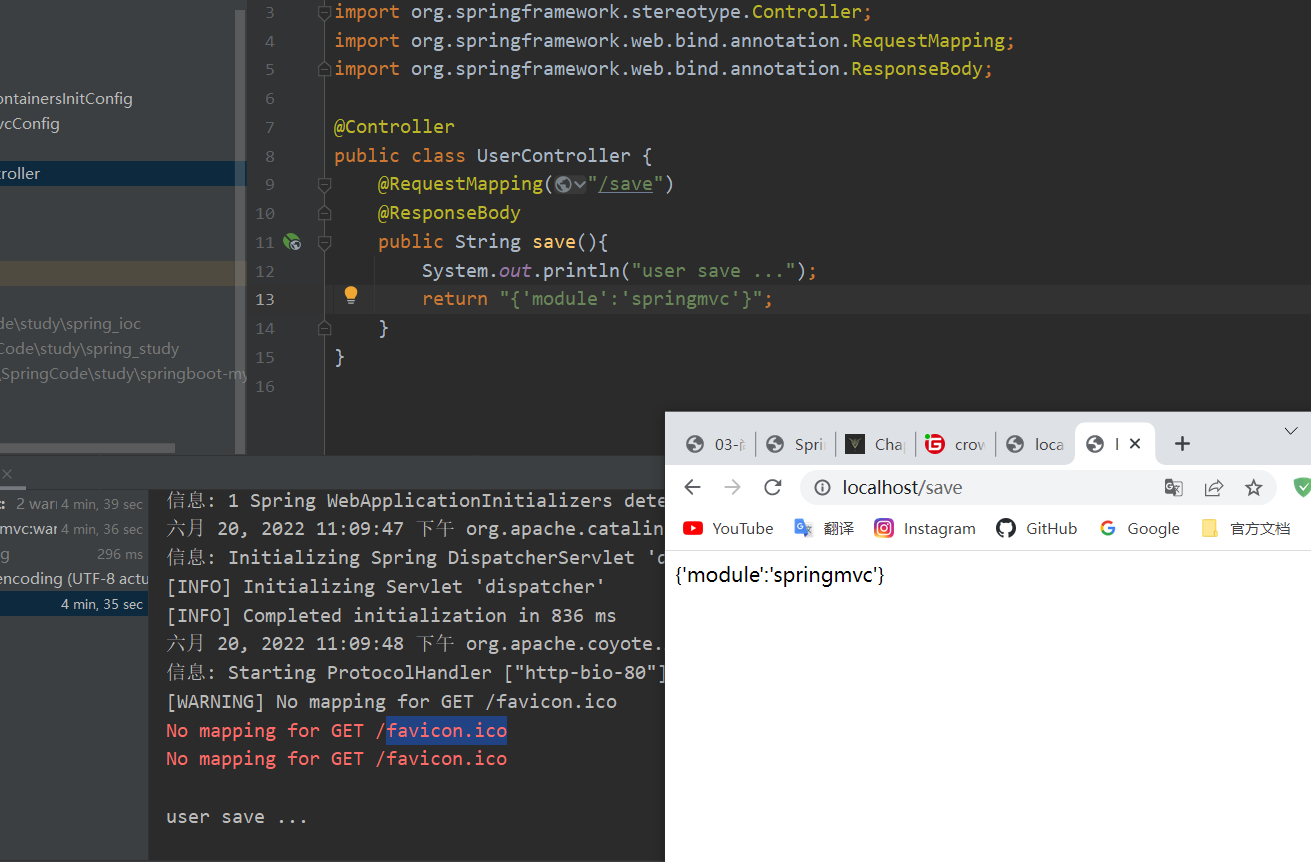Switch to the "Spri" Chrome tab
The height and width of the screenshot is (862, 1311).
(795, 444)
